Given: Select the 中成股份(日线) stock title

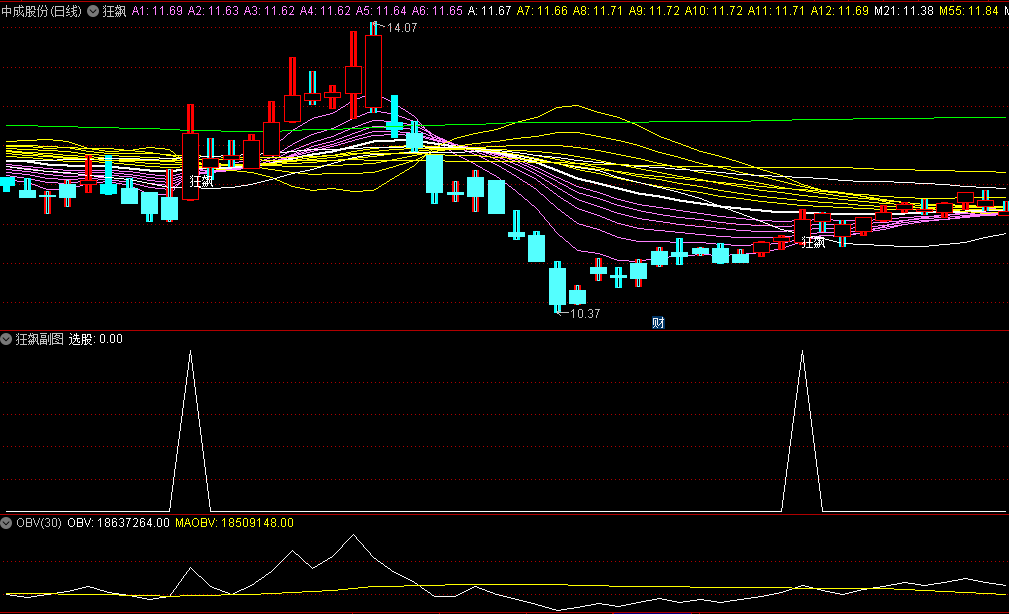Looking at the screenshot, I should point(42,11).
